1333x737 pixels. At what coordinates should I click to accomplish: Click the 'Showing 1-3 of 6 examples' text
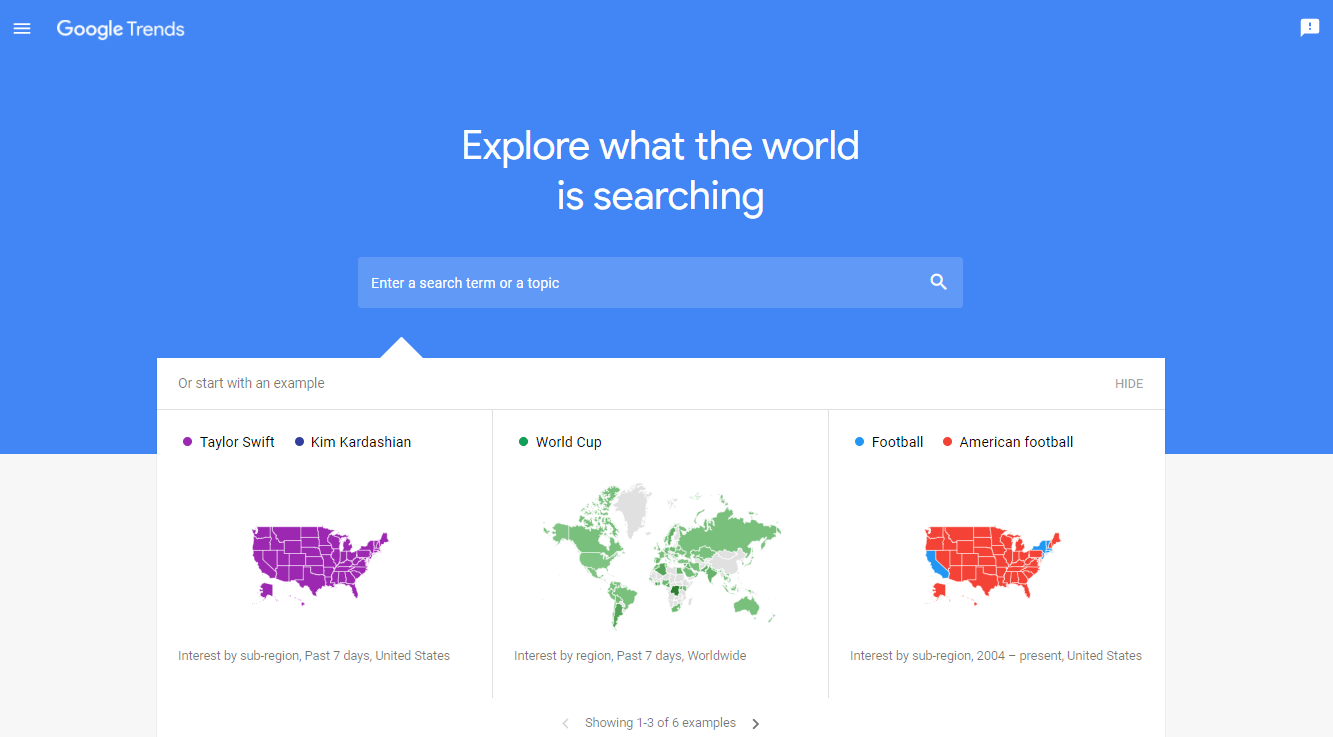coord(660,723)
